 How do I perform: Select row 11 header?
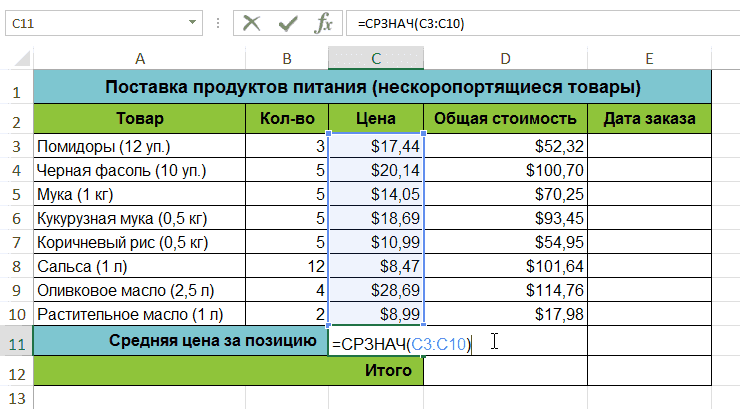pyautogui.click(x=17, y=341)
